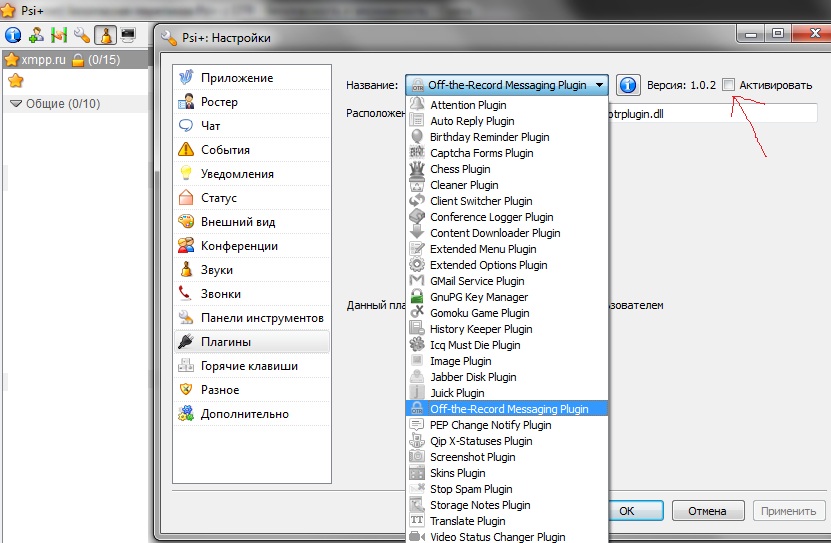Open the Чат settings section
This screenshot has height=543, width=831.
[252, 126]
